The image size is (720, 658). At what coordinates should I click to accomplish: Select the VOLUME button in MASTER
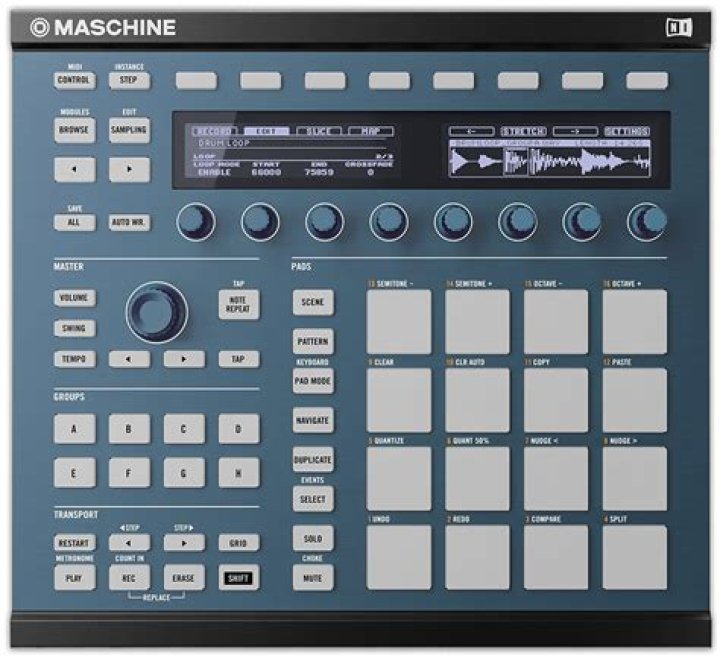click(x=74, y=298)
